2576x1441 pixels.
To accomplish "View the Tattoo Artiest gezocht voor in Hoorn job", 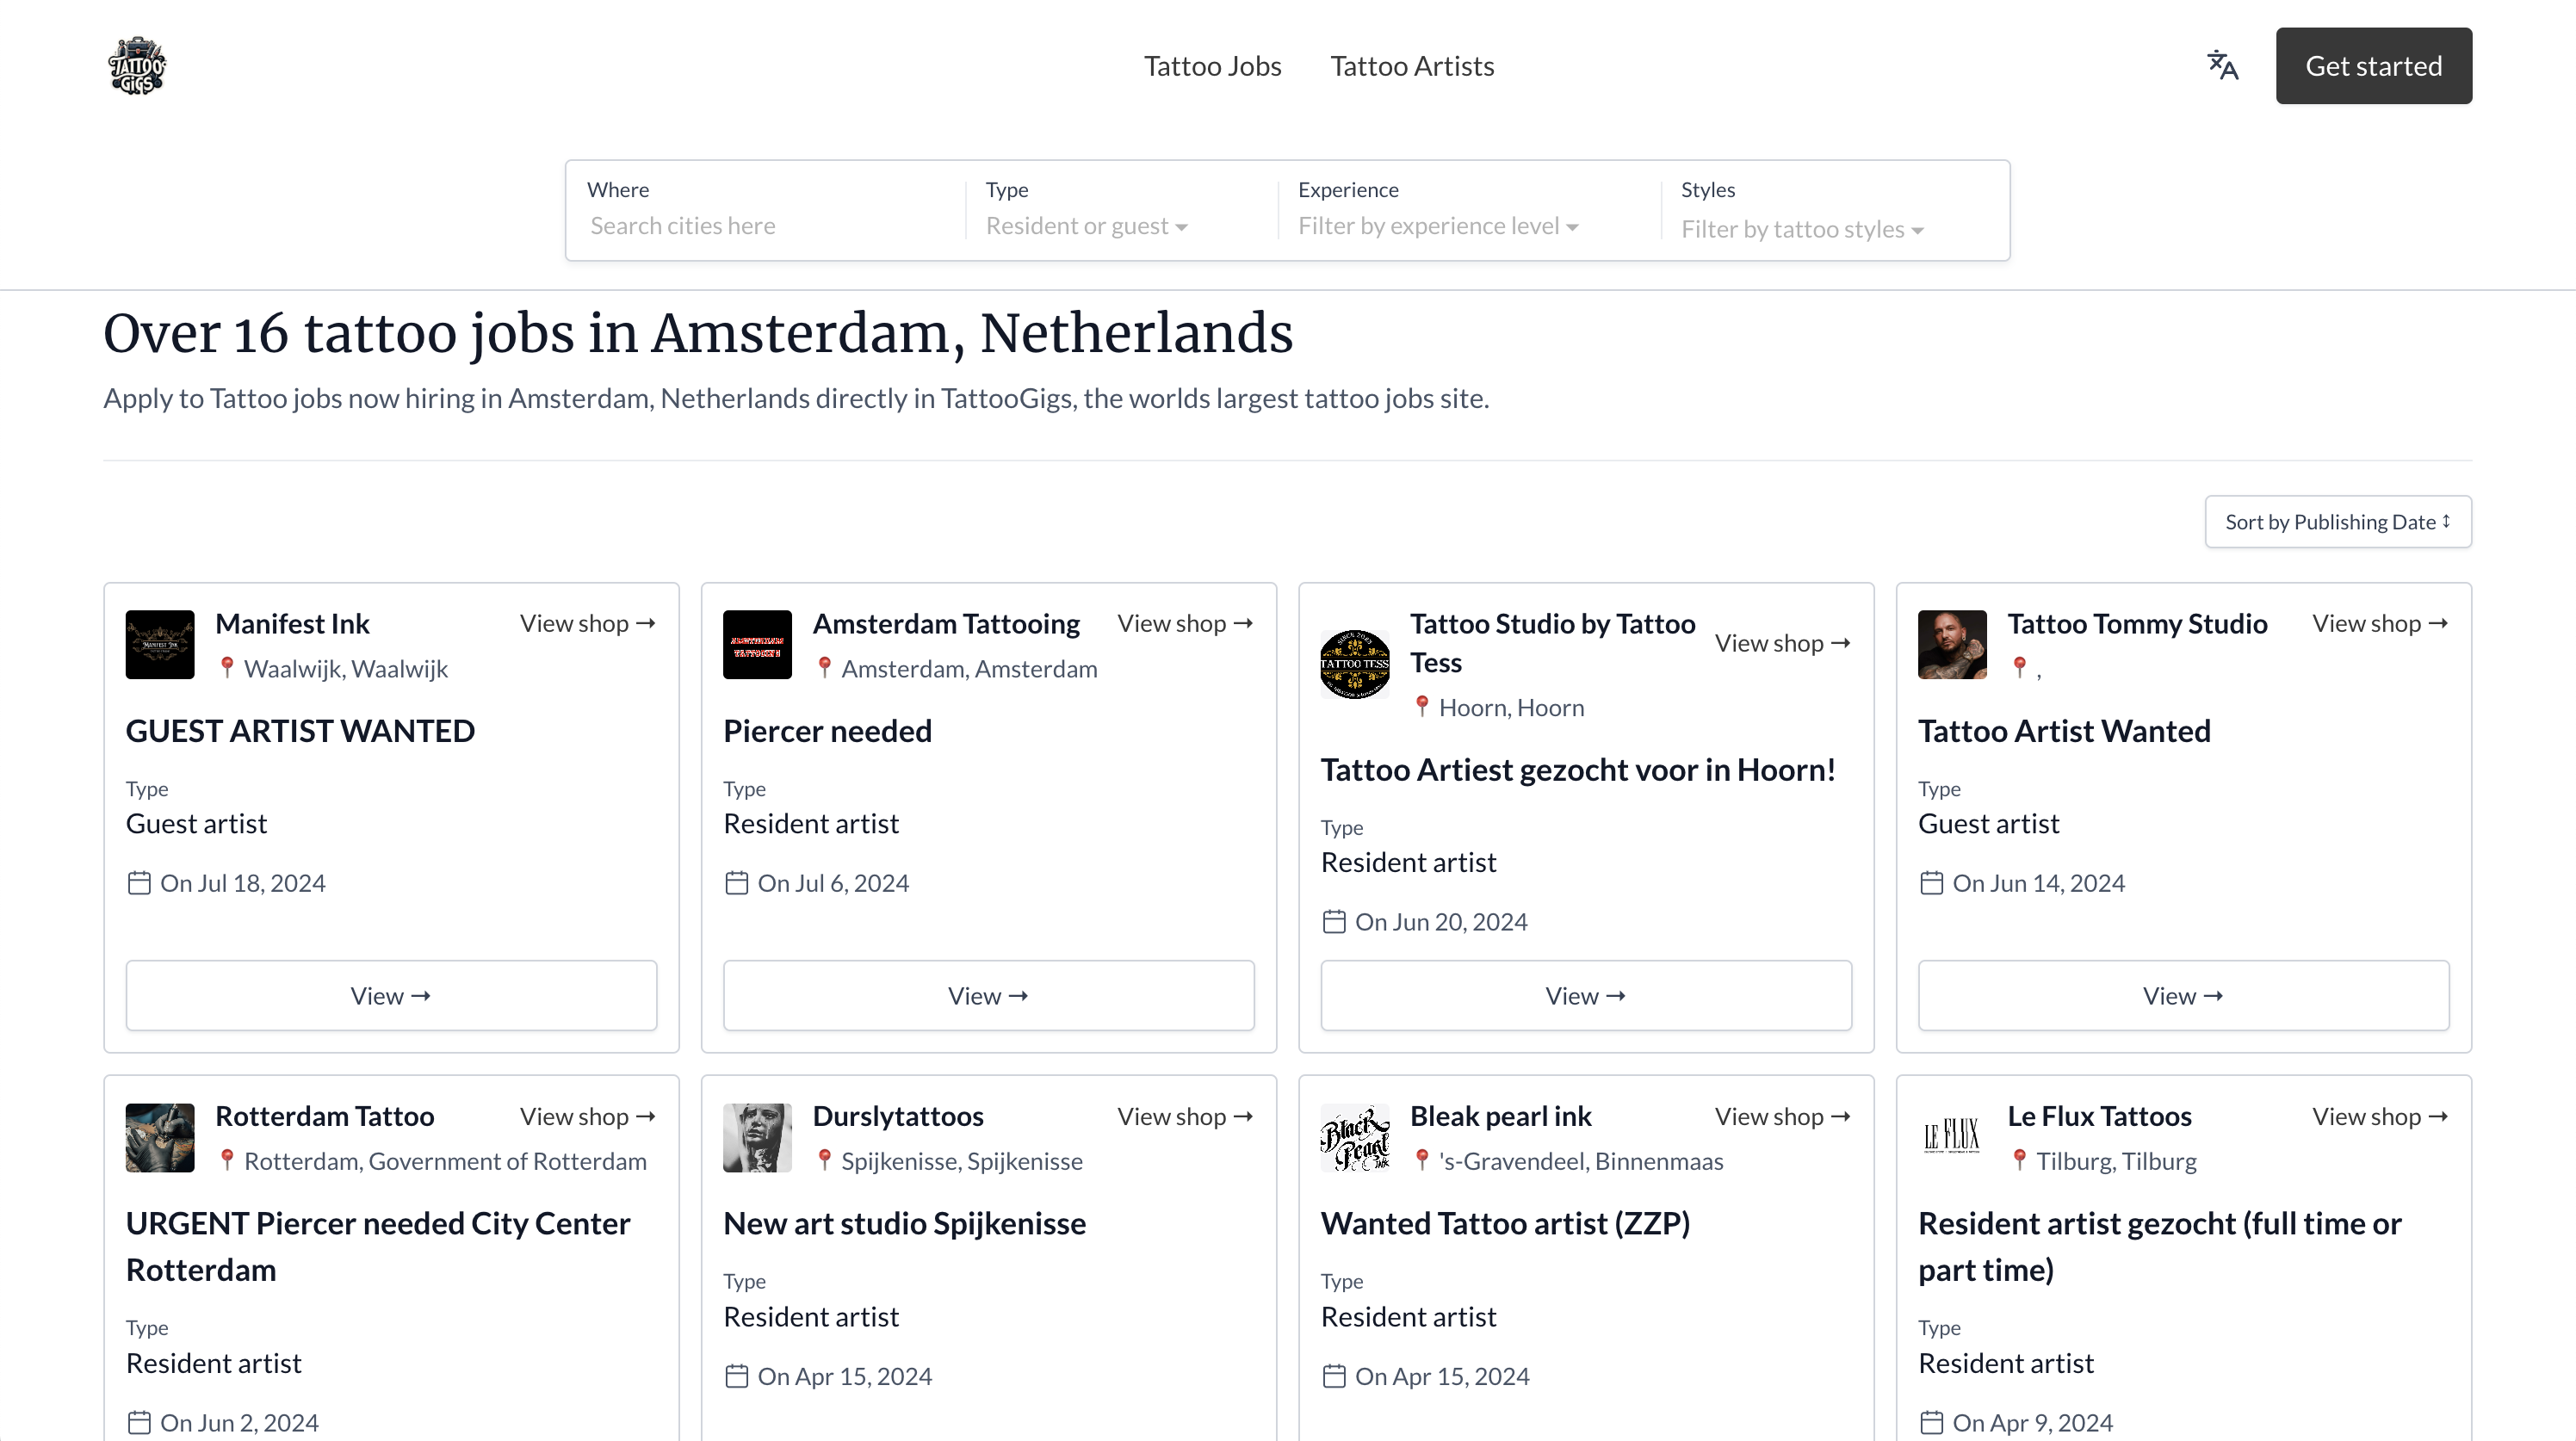I will [1586, 996].
